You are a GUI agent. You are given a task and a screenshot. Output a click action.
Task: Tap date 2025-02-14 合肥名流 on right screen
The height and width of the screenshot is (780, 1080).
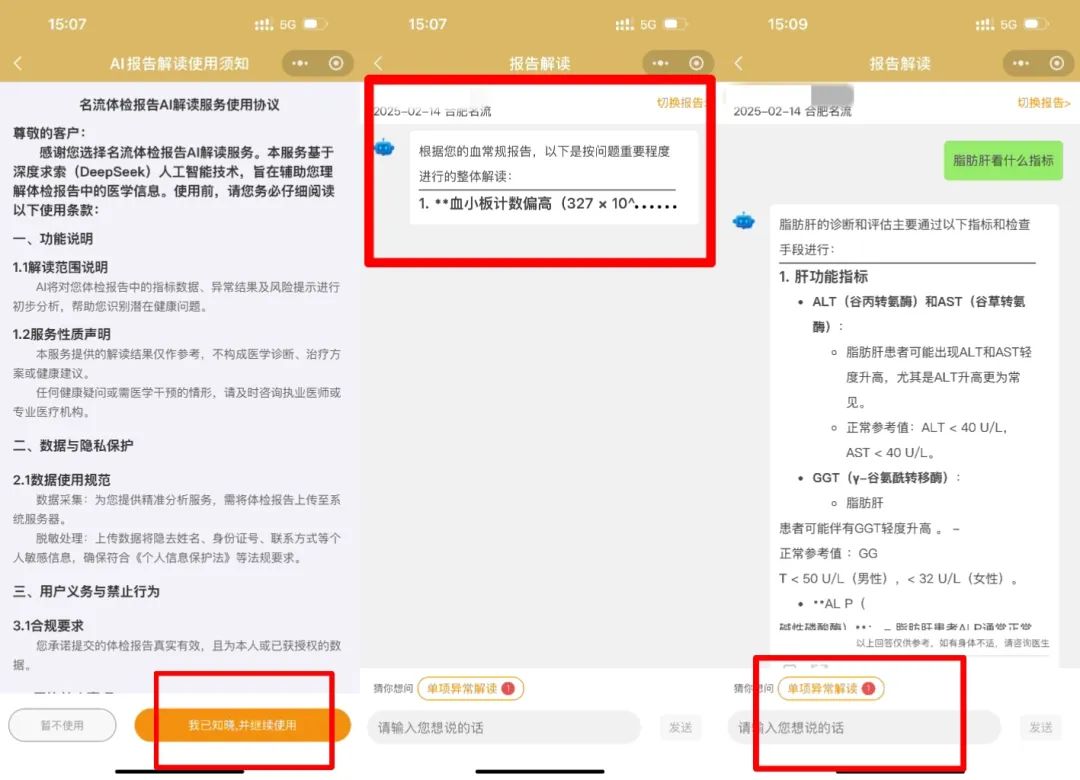click(792, 111)
